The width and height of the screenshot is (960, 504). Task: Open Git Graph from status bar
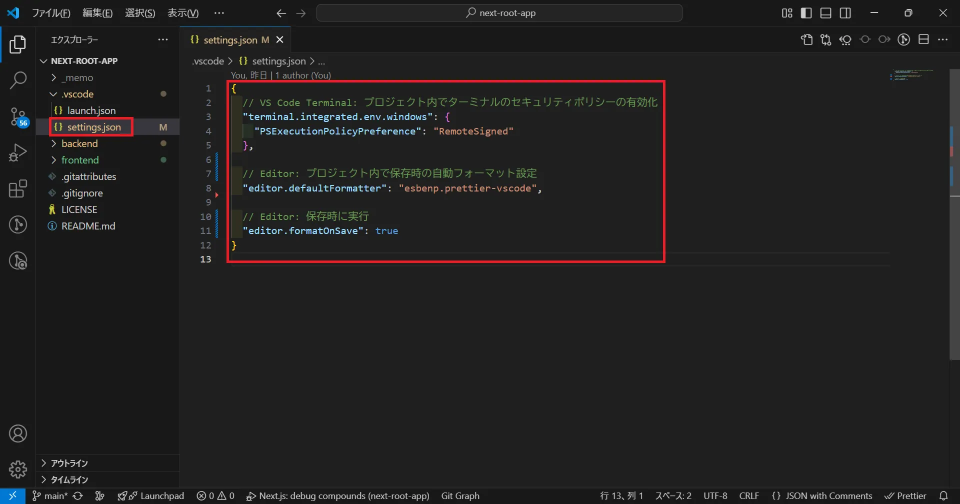(460, 496)
